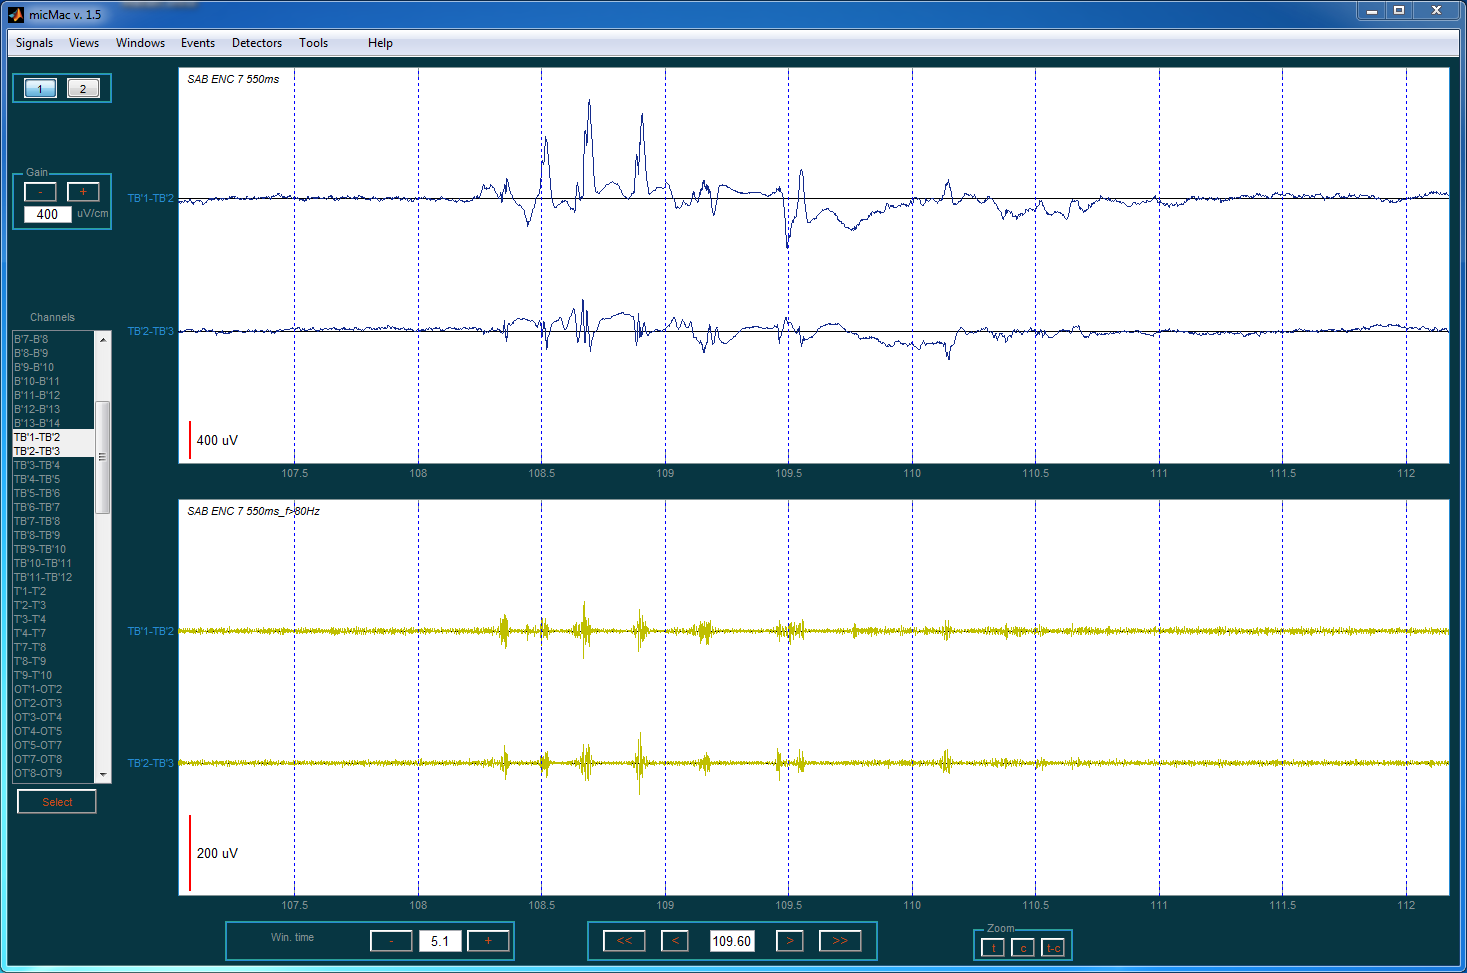Select channel TB'11-TB'12 in list
The width and height of the screenshot is (1467, 973).
53,577
